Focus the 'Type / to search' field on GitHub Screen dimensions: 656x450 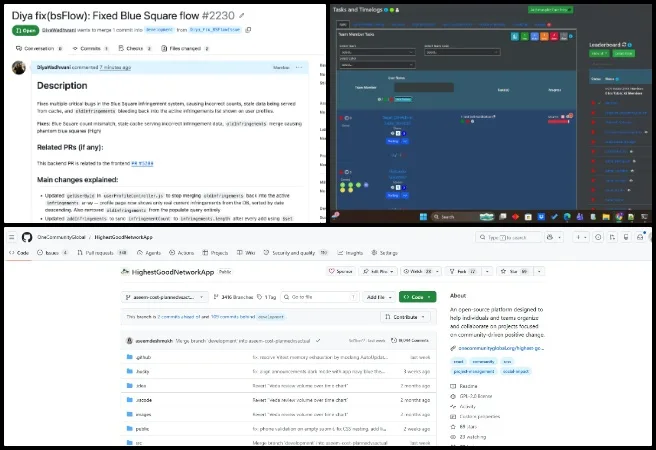[x=508, y=238]
